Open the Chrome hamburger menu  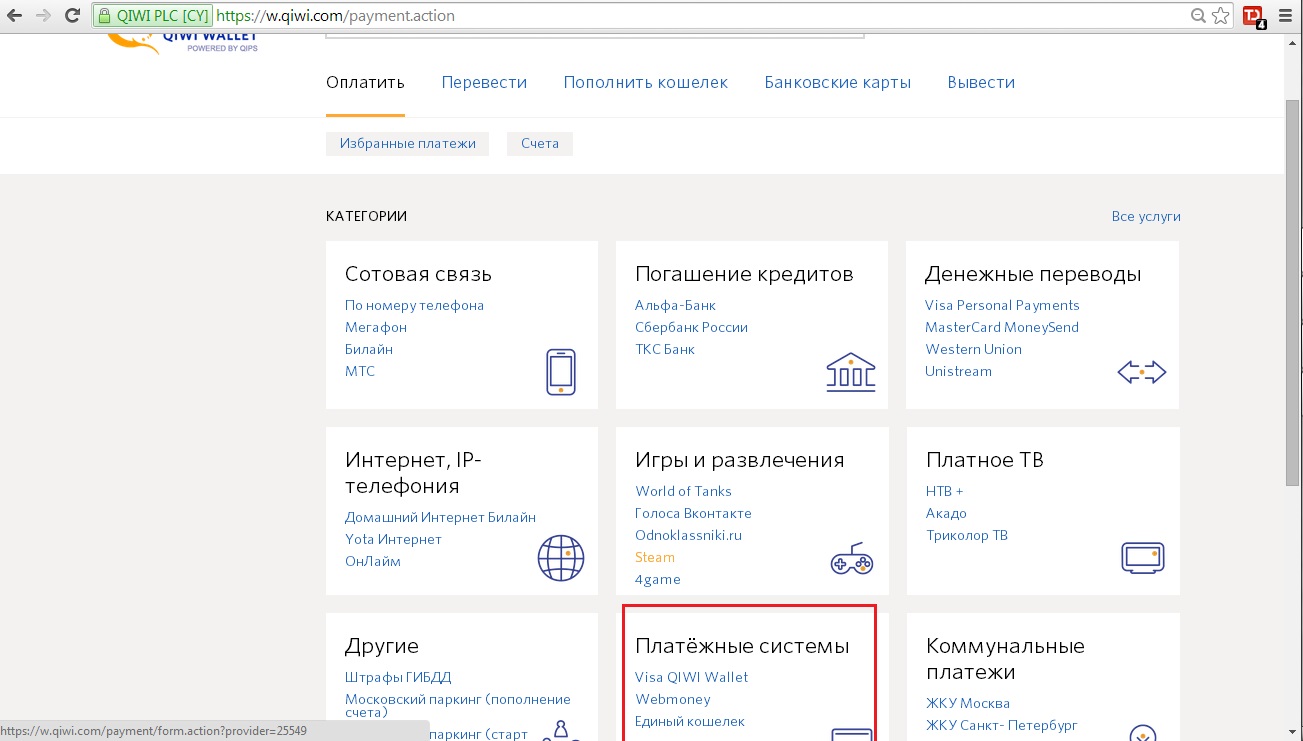tap(1285, 16)
